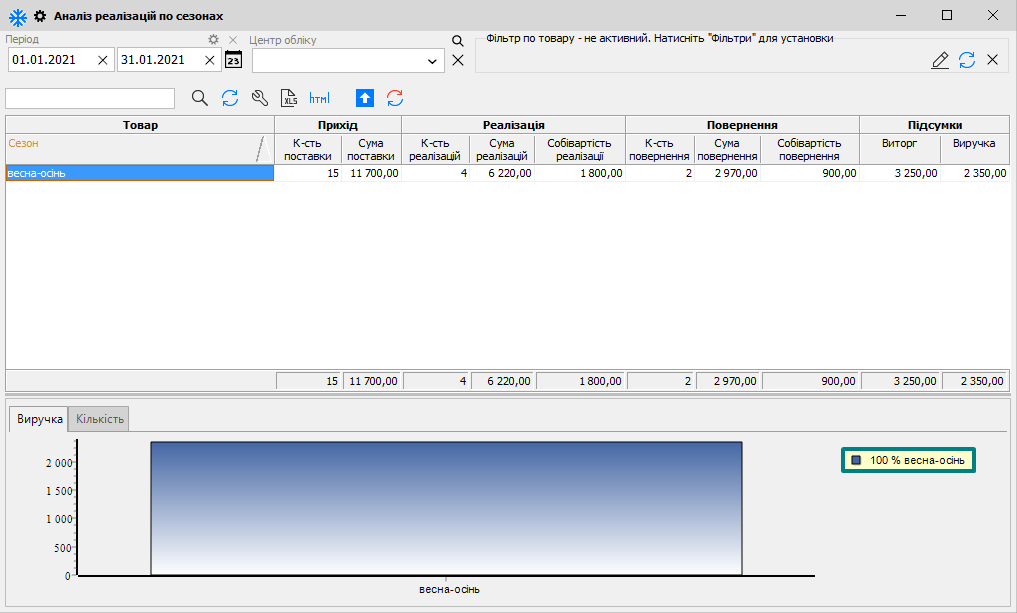The image size is (1017, 613).
Task: Open the period calendar picker
Action: pos(233,60)
